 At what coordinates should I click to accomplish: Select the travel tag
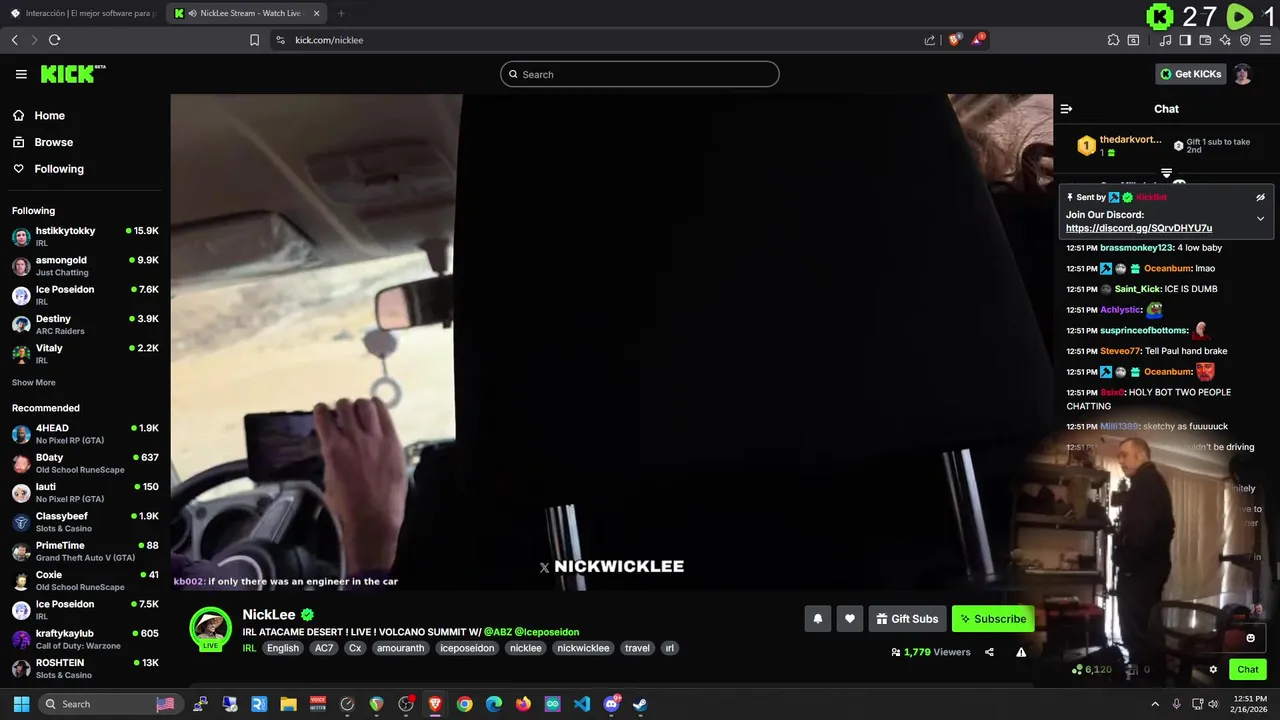click(x=637, y=648)
